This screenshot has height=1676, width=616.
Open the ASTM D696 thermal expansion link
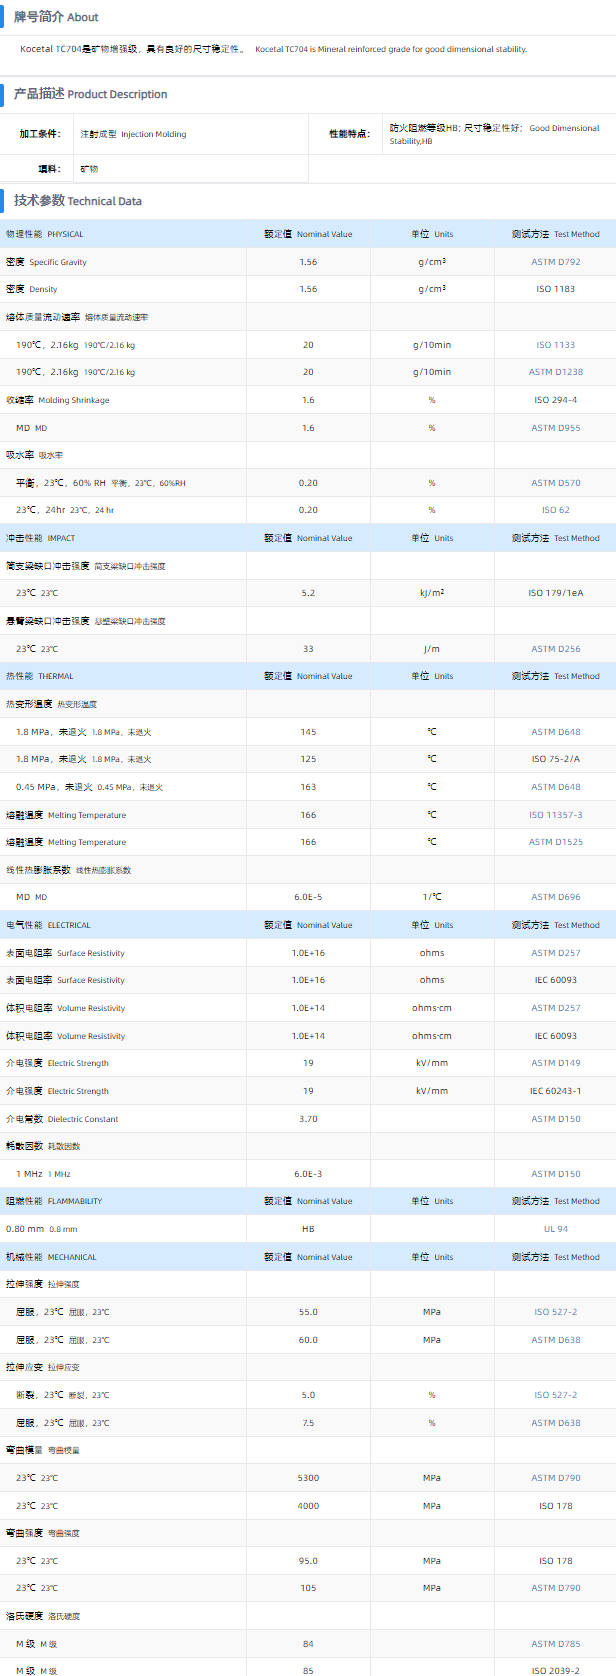click(x=555, y=897)
